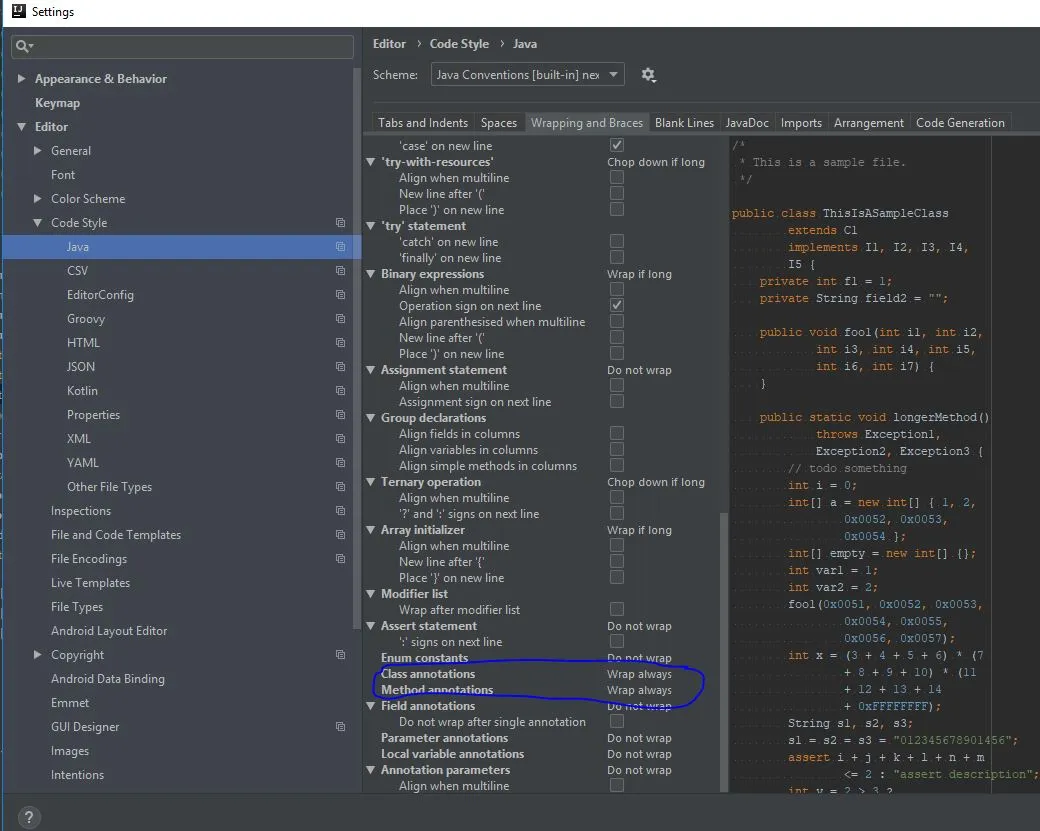Click the copy icon beside Code Style
The width and height of the screenshot is (1040, 831).
(x=341, y=223)
